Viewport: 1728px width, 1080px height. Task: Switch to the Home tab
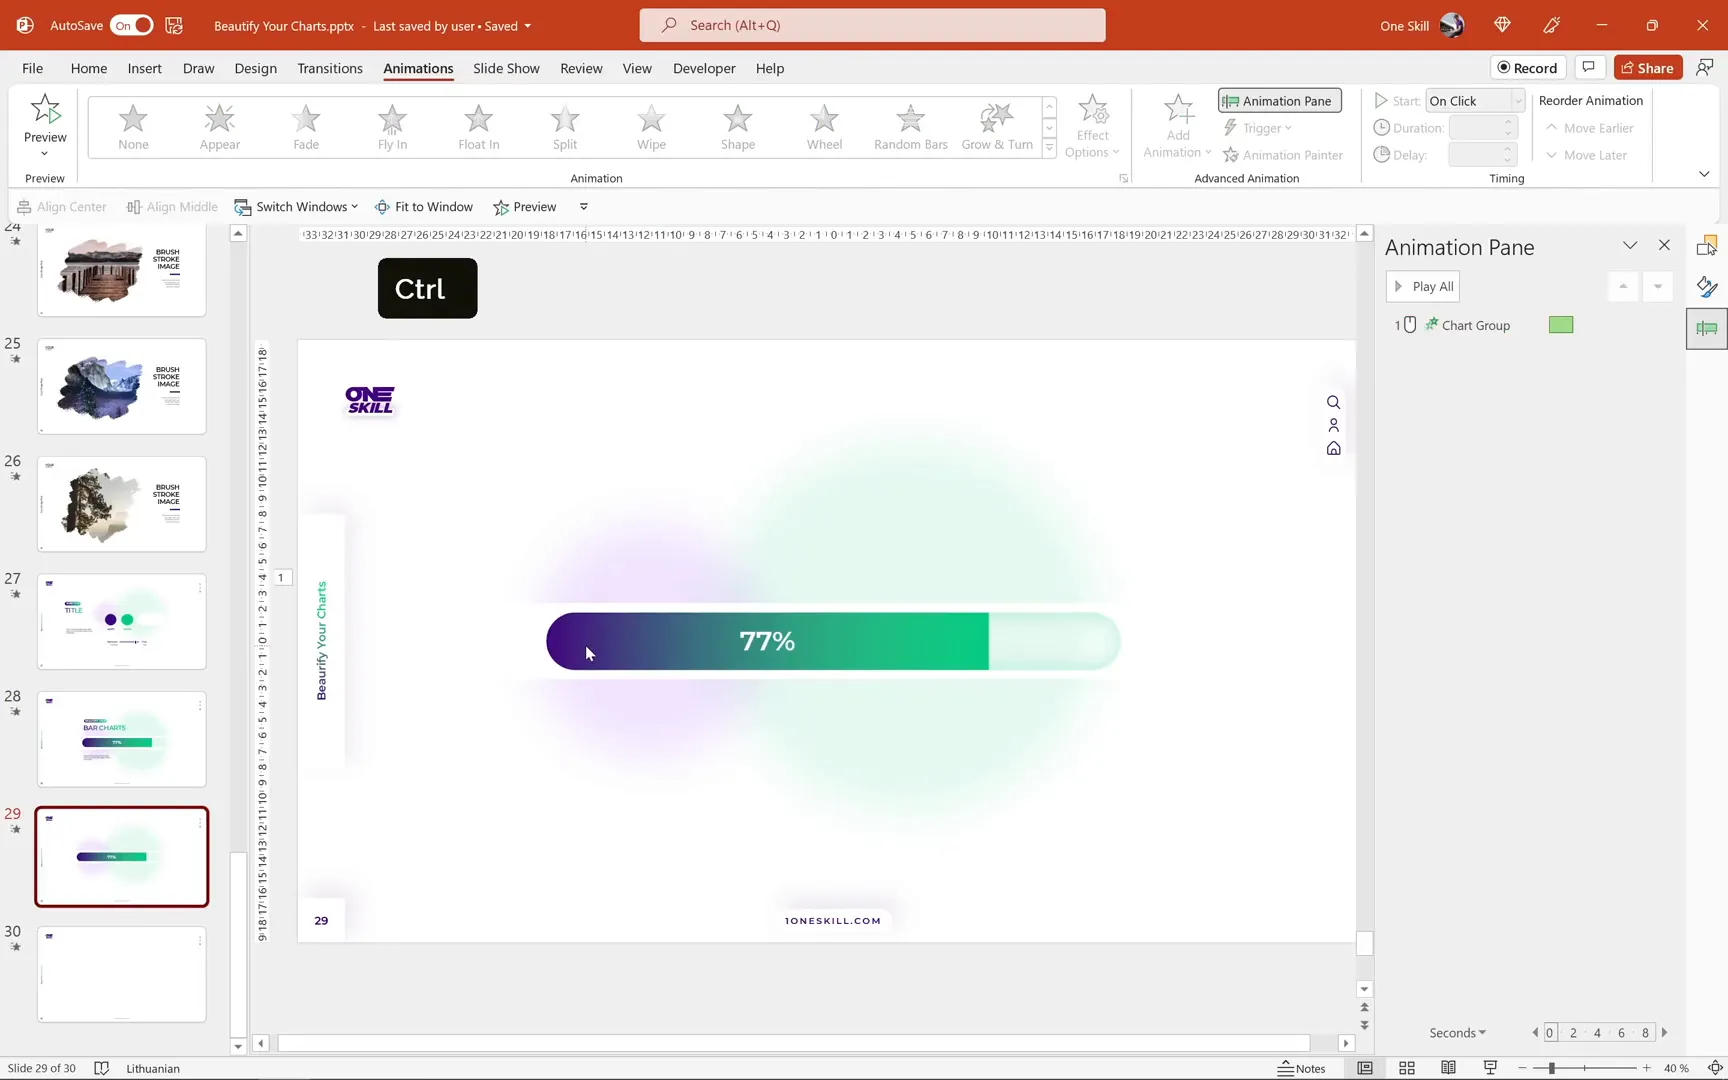pyautogui.click(x=89, y=68)
